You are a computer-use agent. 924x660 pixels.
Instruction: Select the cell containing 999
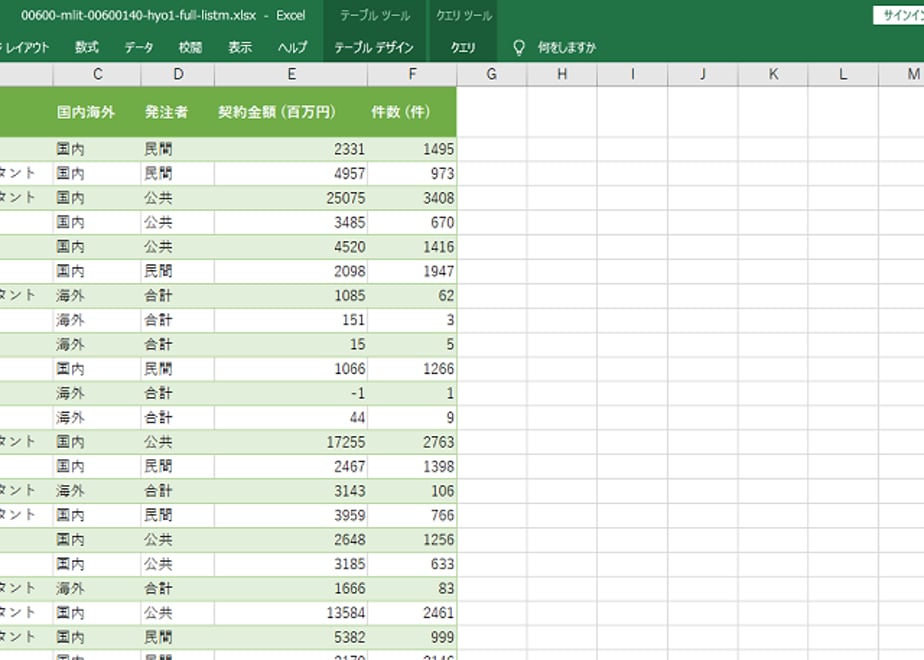click(412, 638)
